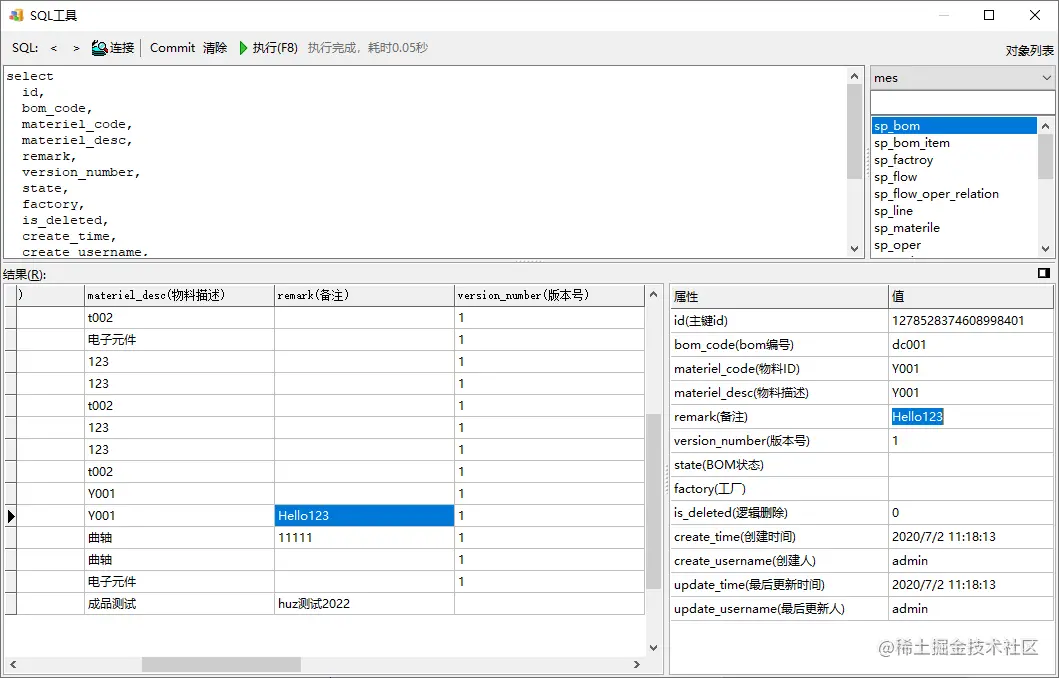Click results grid horizontal scroll left arrow

(x=12, y=664)
